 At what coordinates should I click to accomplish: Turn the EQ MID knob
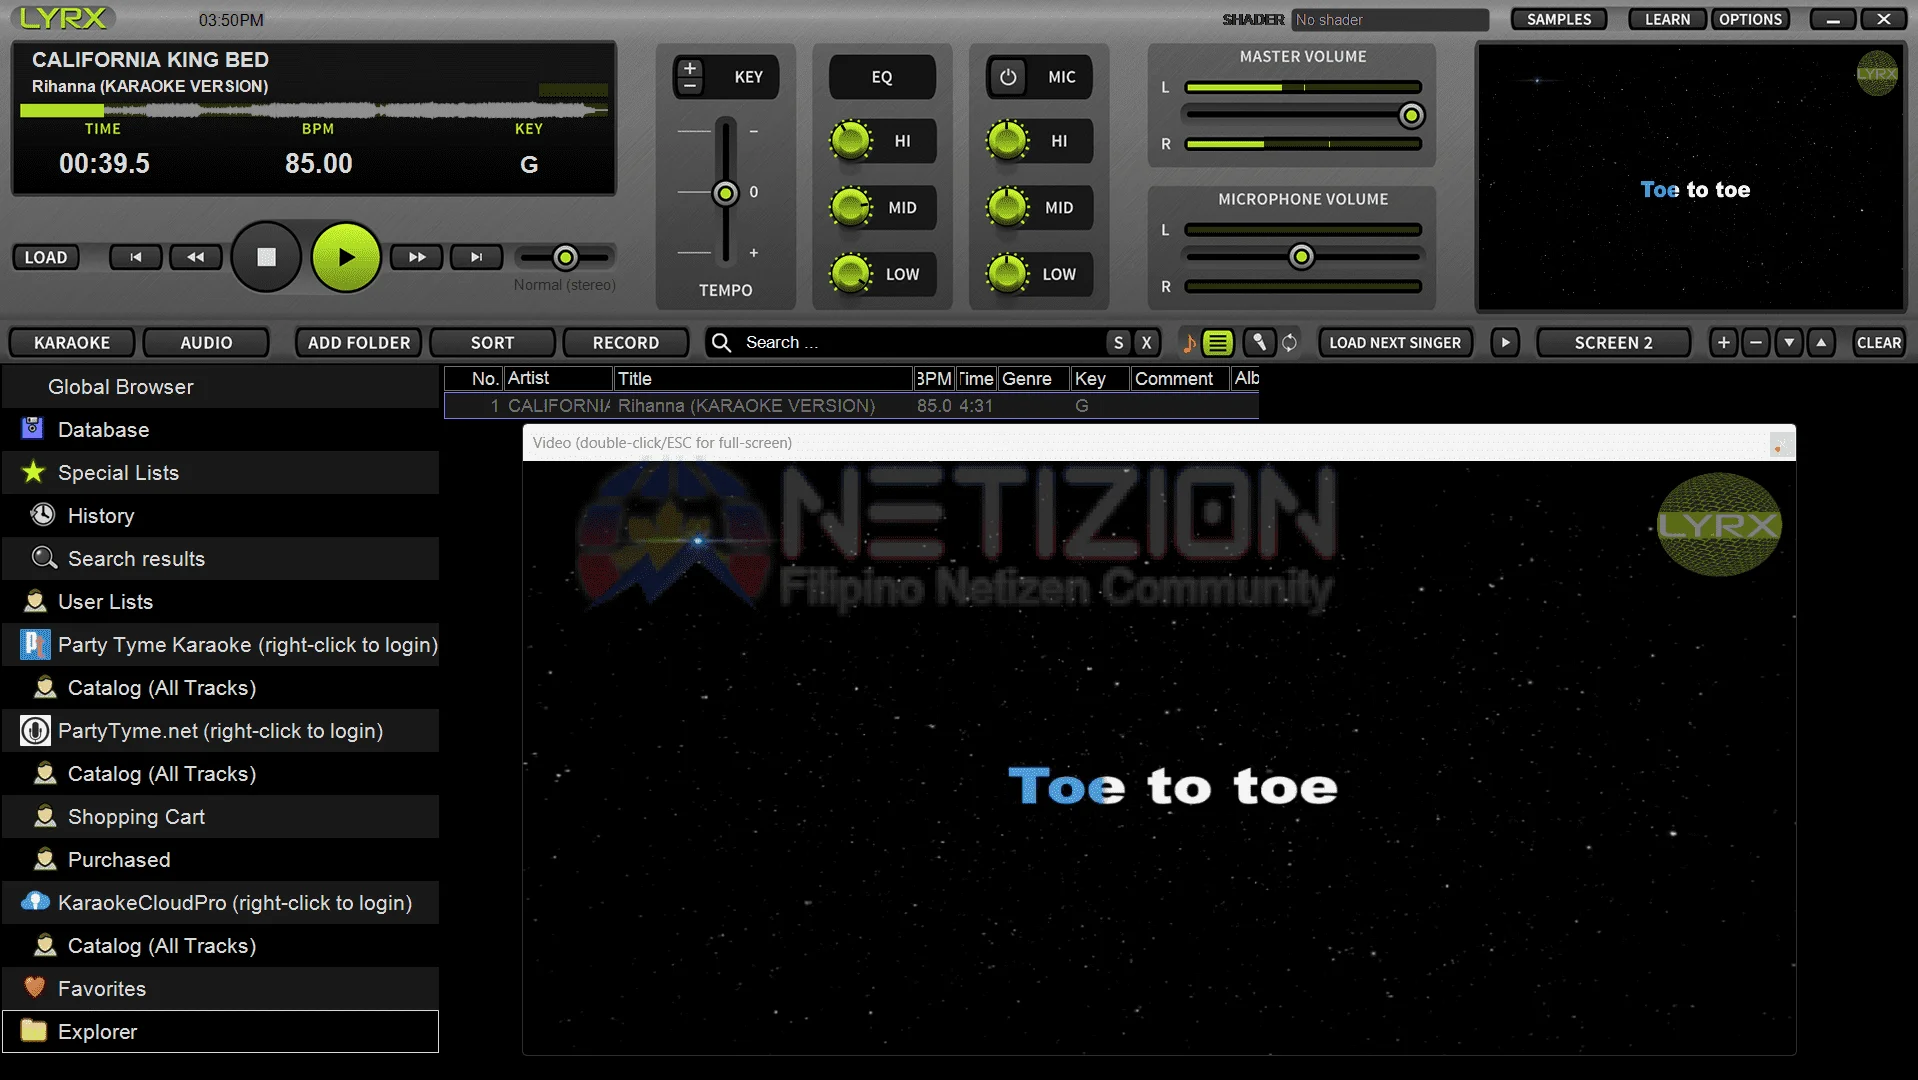(851, 208)
